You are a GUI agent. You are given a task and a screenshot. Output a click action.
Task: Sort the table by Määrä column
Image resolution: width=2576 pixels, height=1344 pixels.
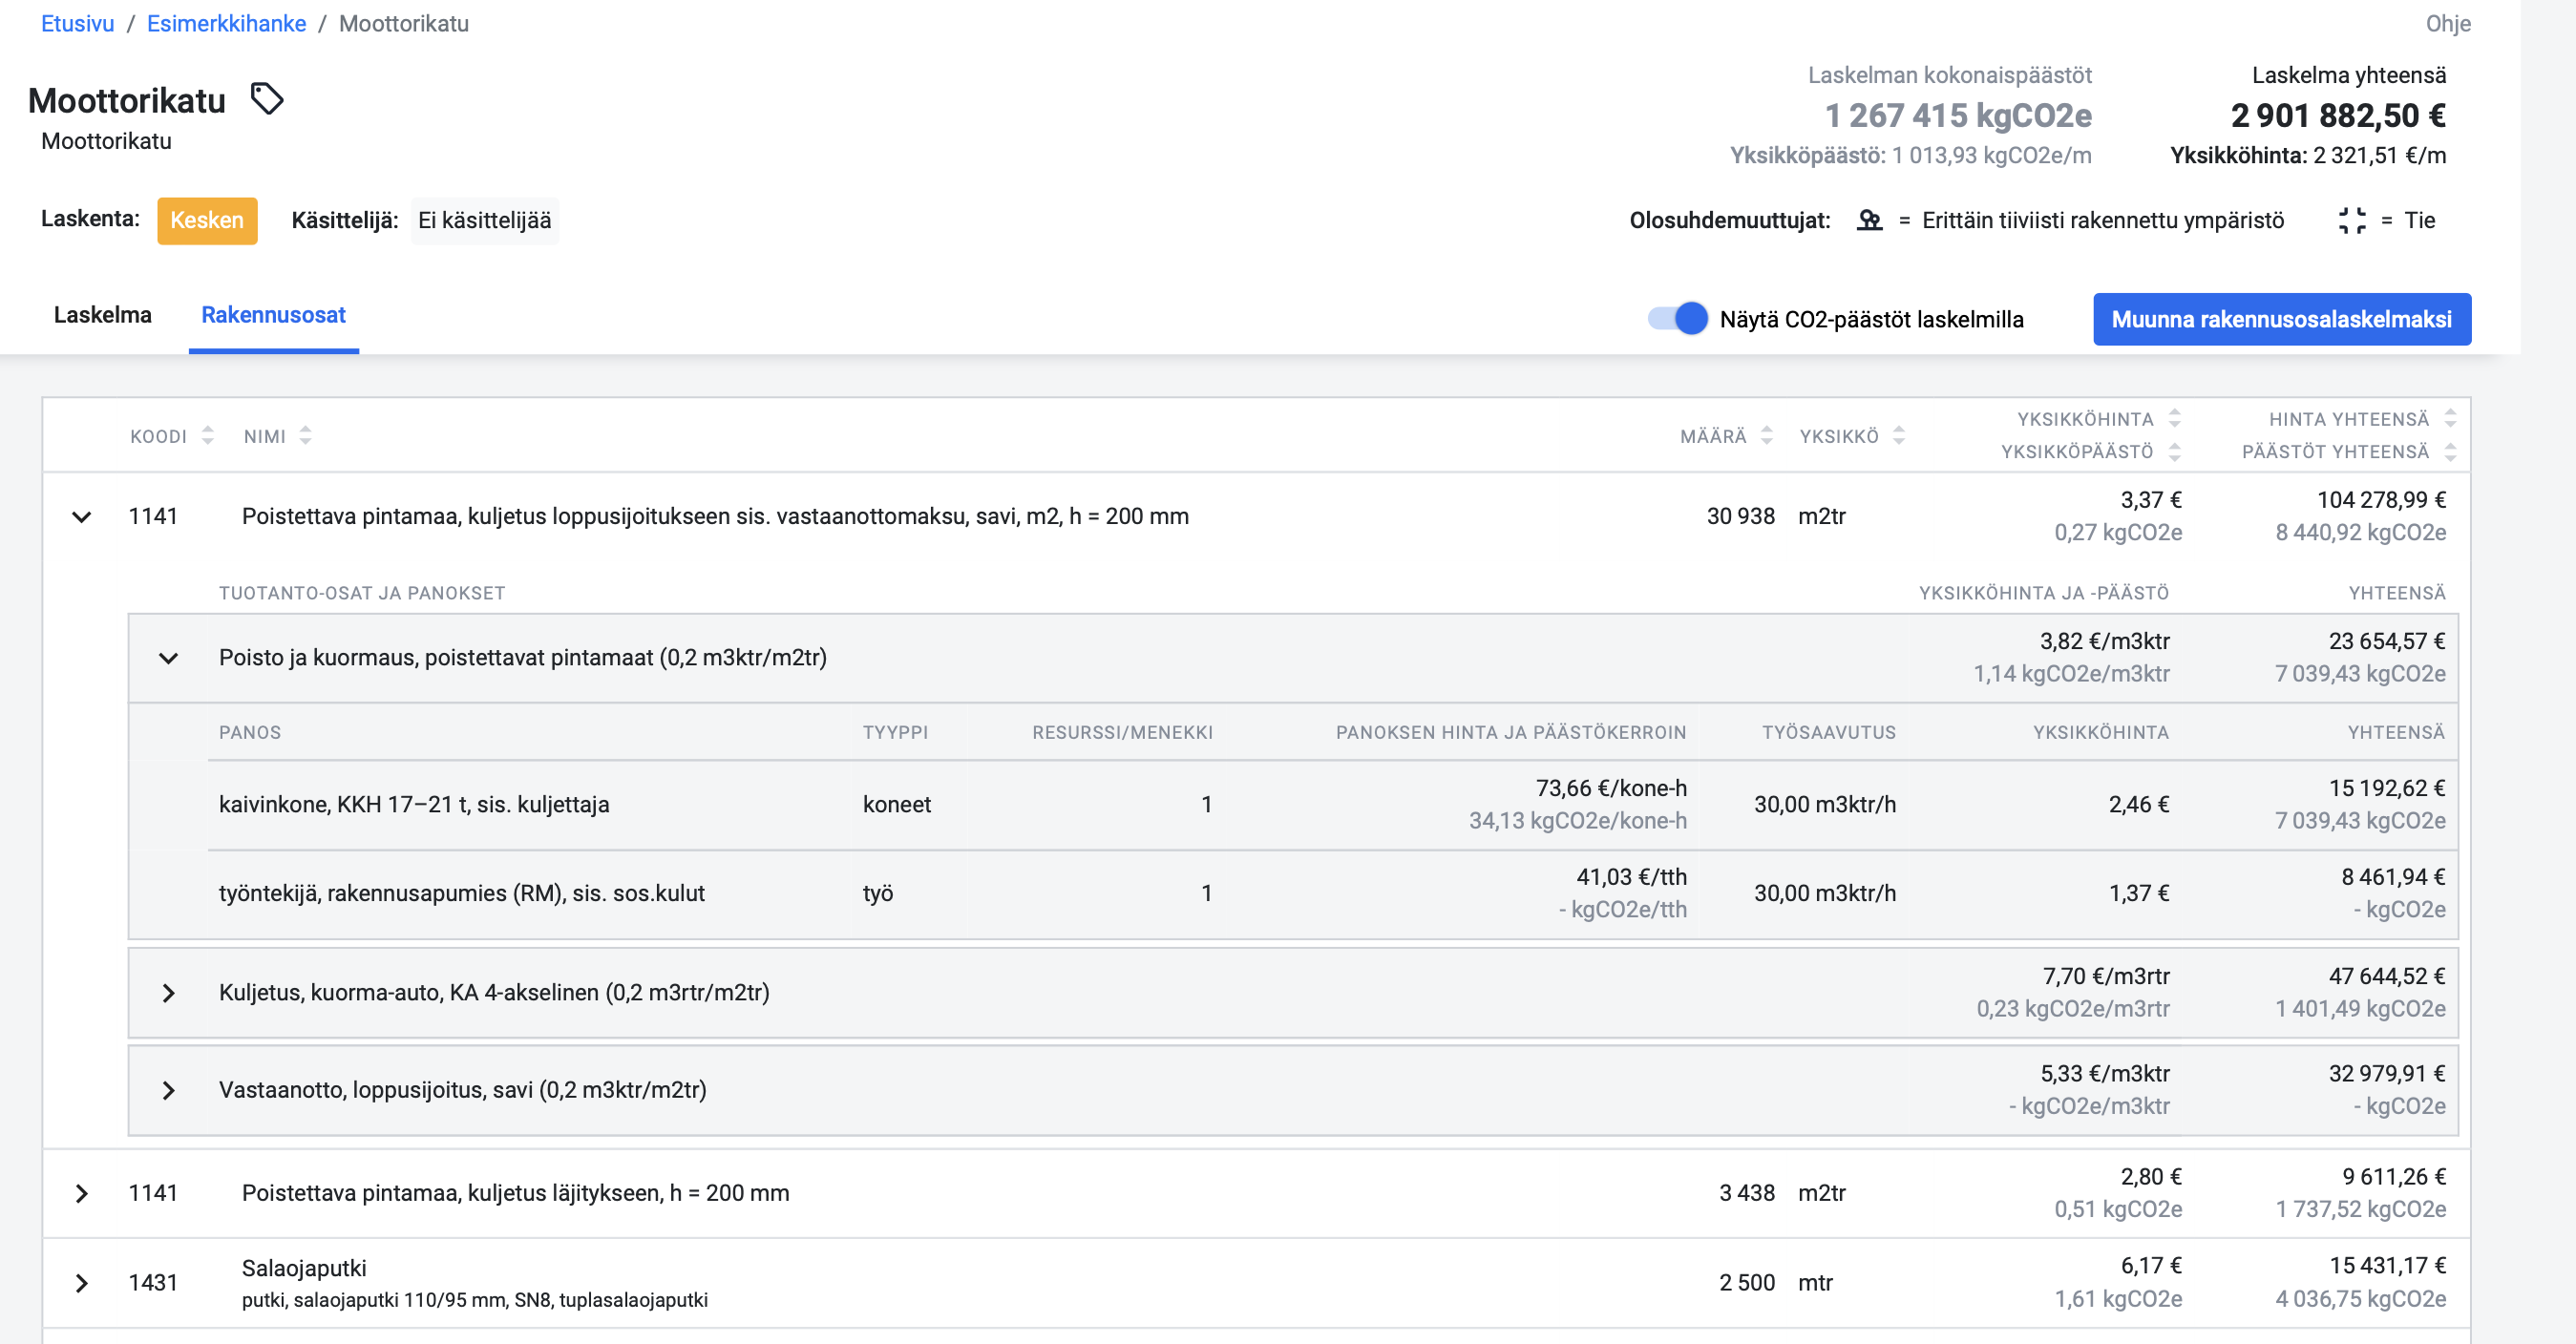1767,435
